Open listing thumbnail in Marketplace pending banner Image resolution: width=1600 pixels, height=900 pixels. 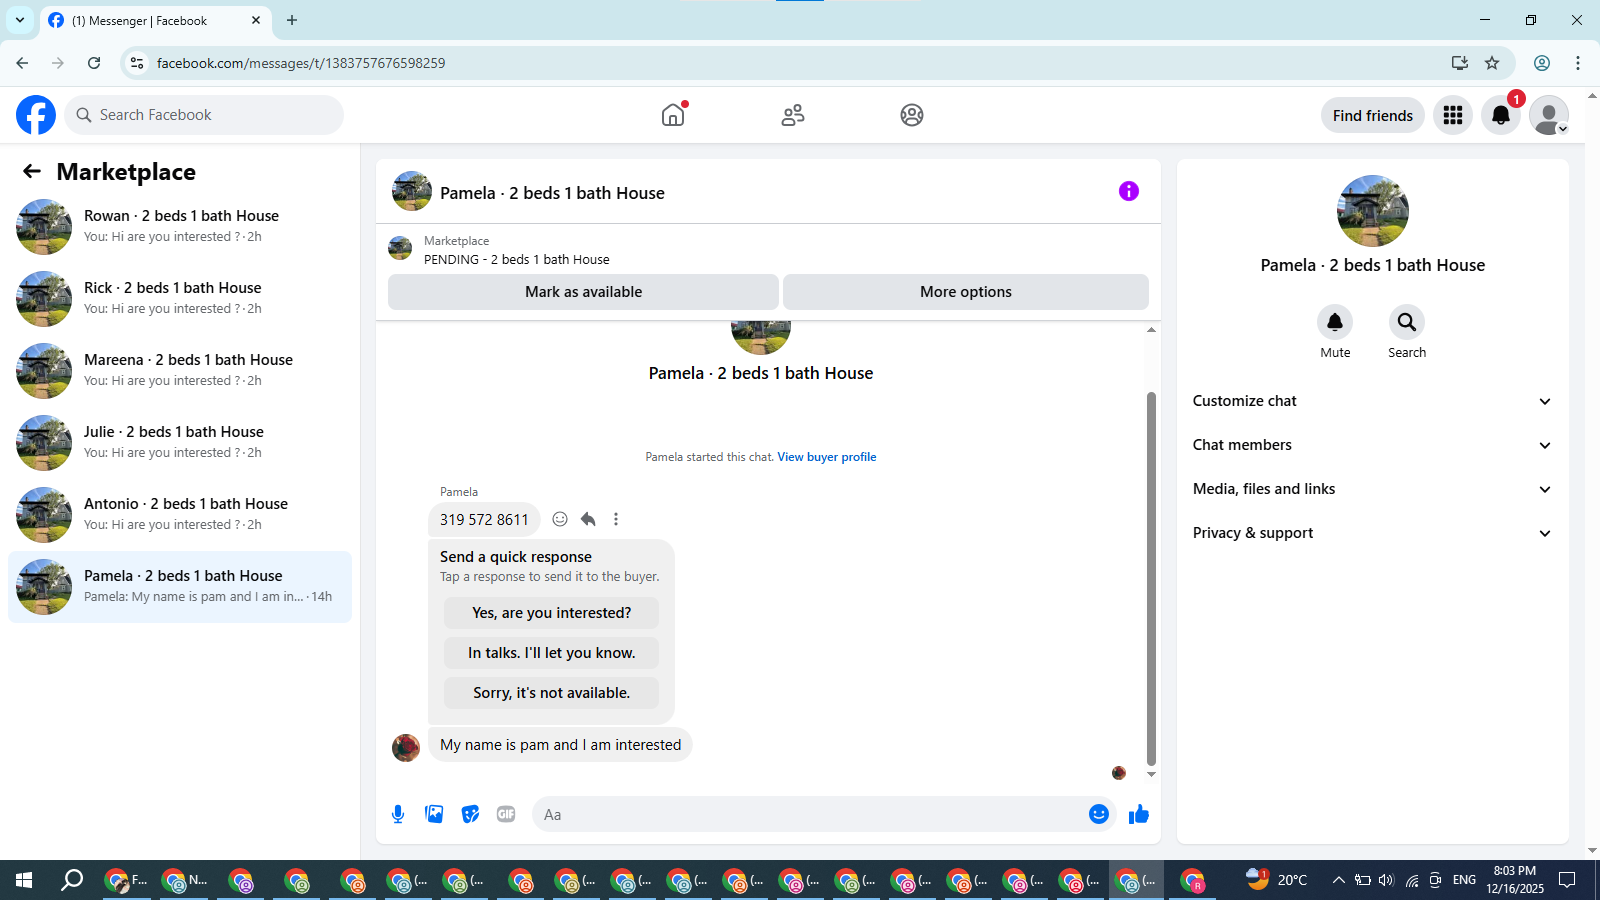pos(400,248)
